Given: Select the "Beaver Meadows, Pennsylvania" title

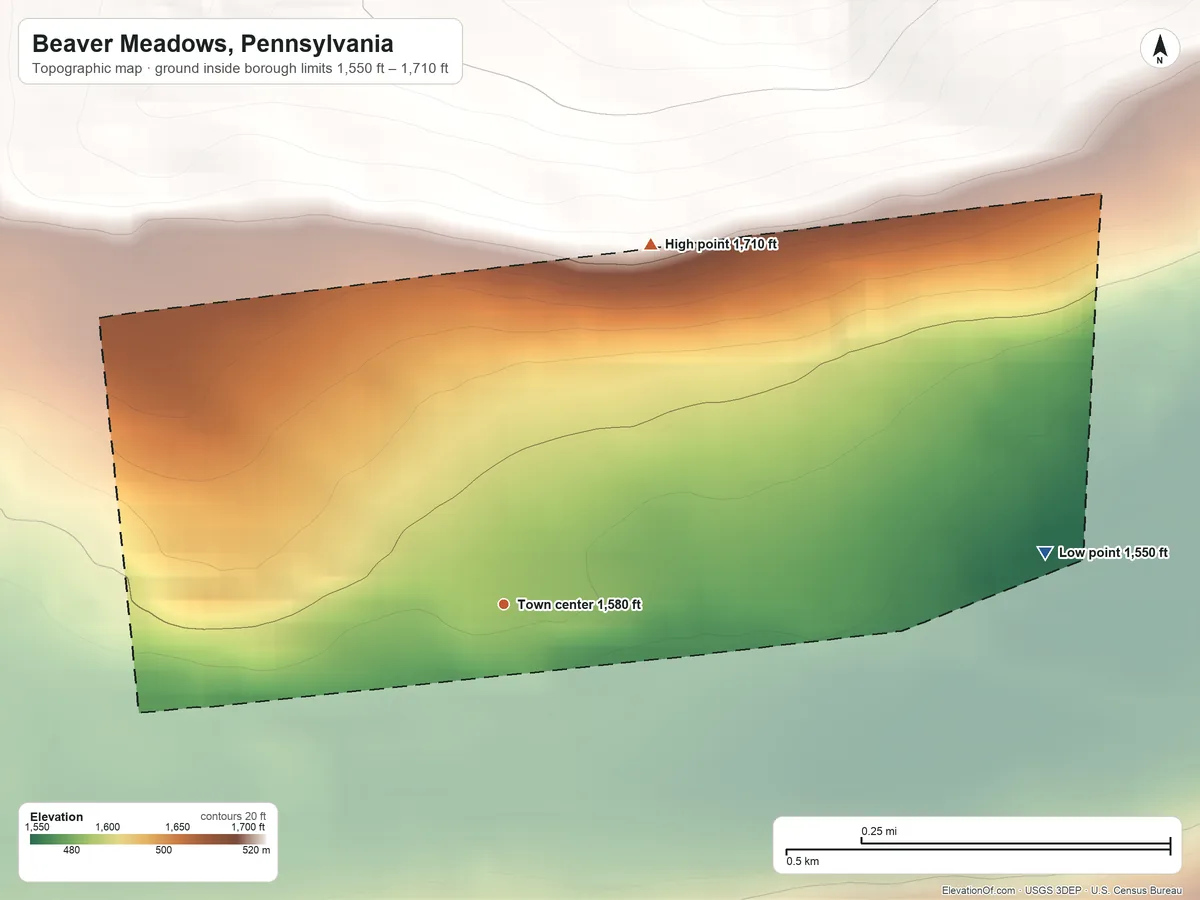Looking at the screenshot, I should click(212, 44).
